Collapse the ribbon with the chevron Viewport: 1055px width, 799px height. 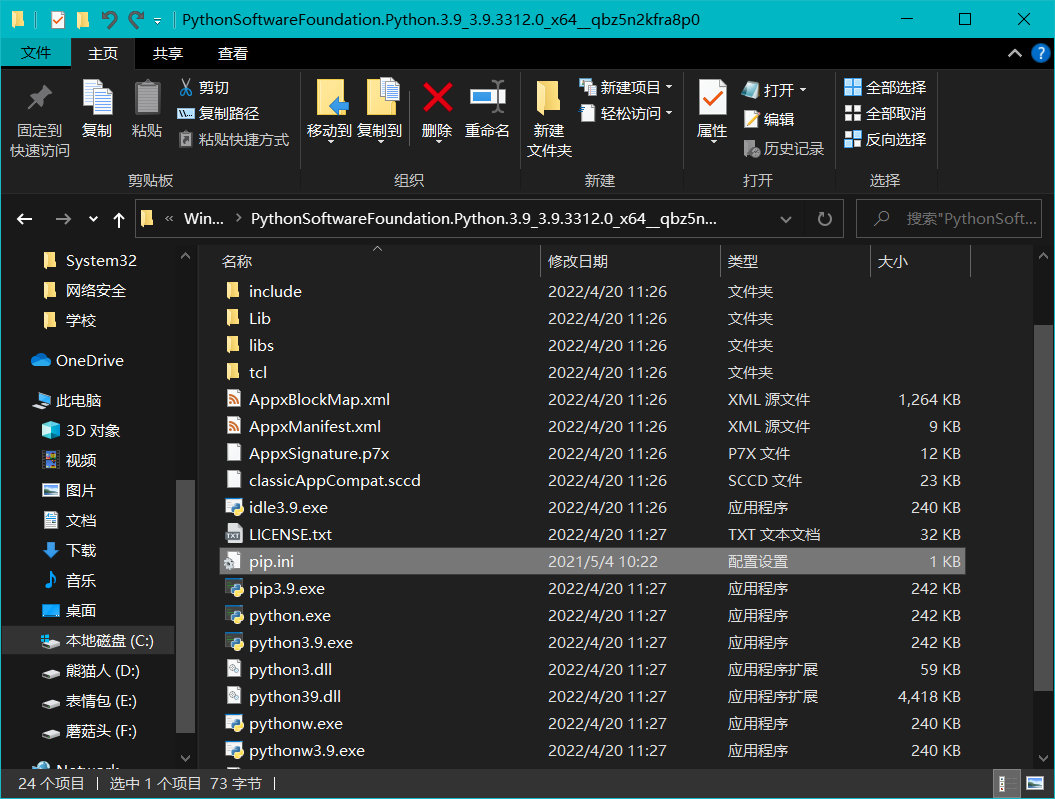pos(1014,53)
